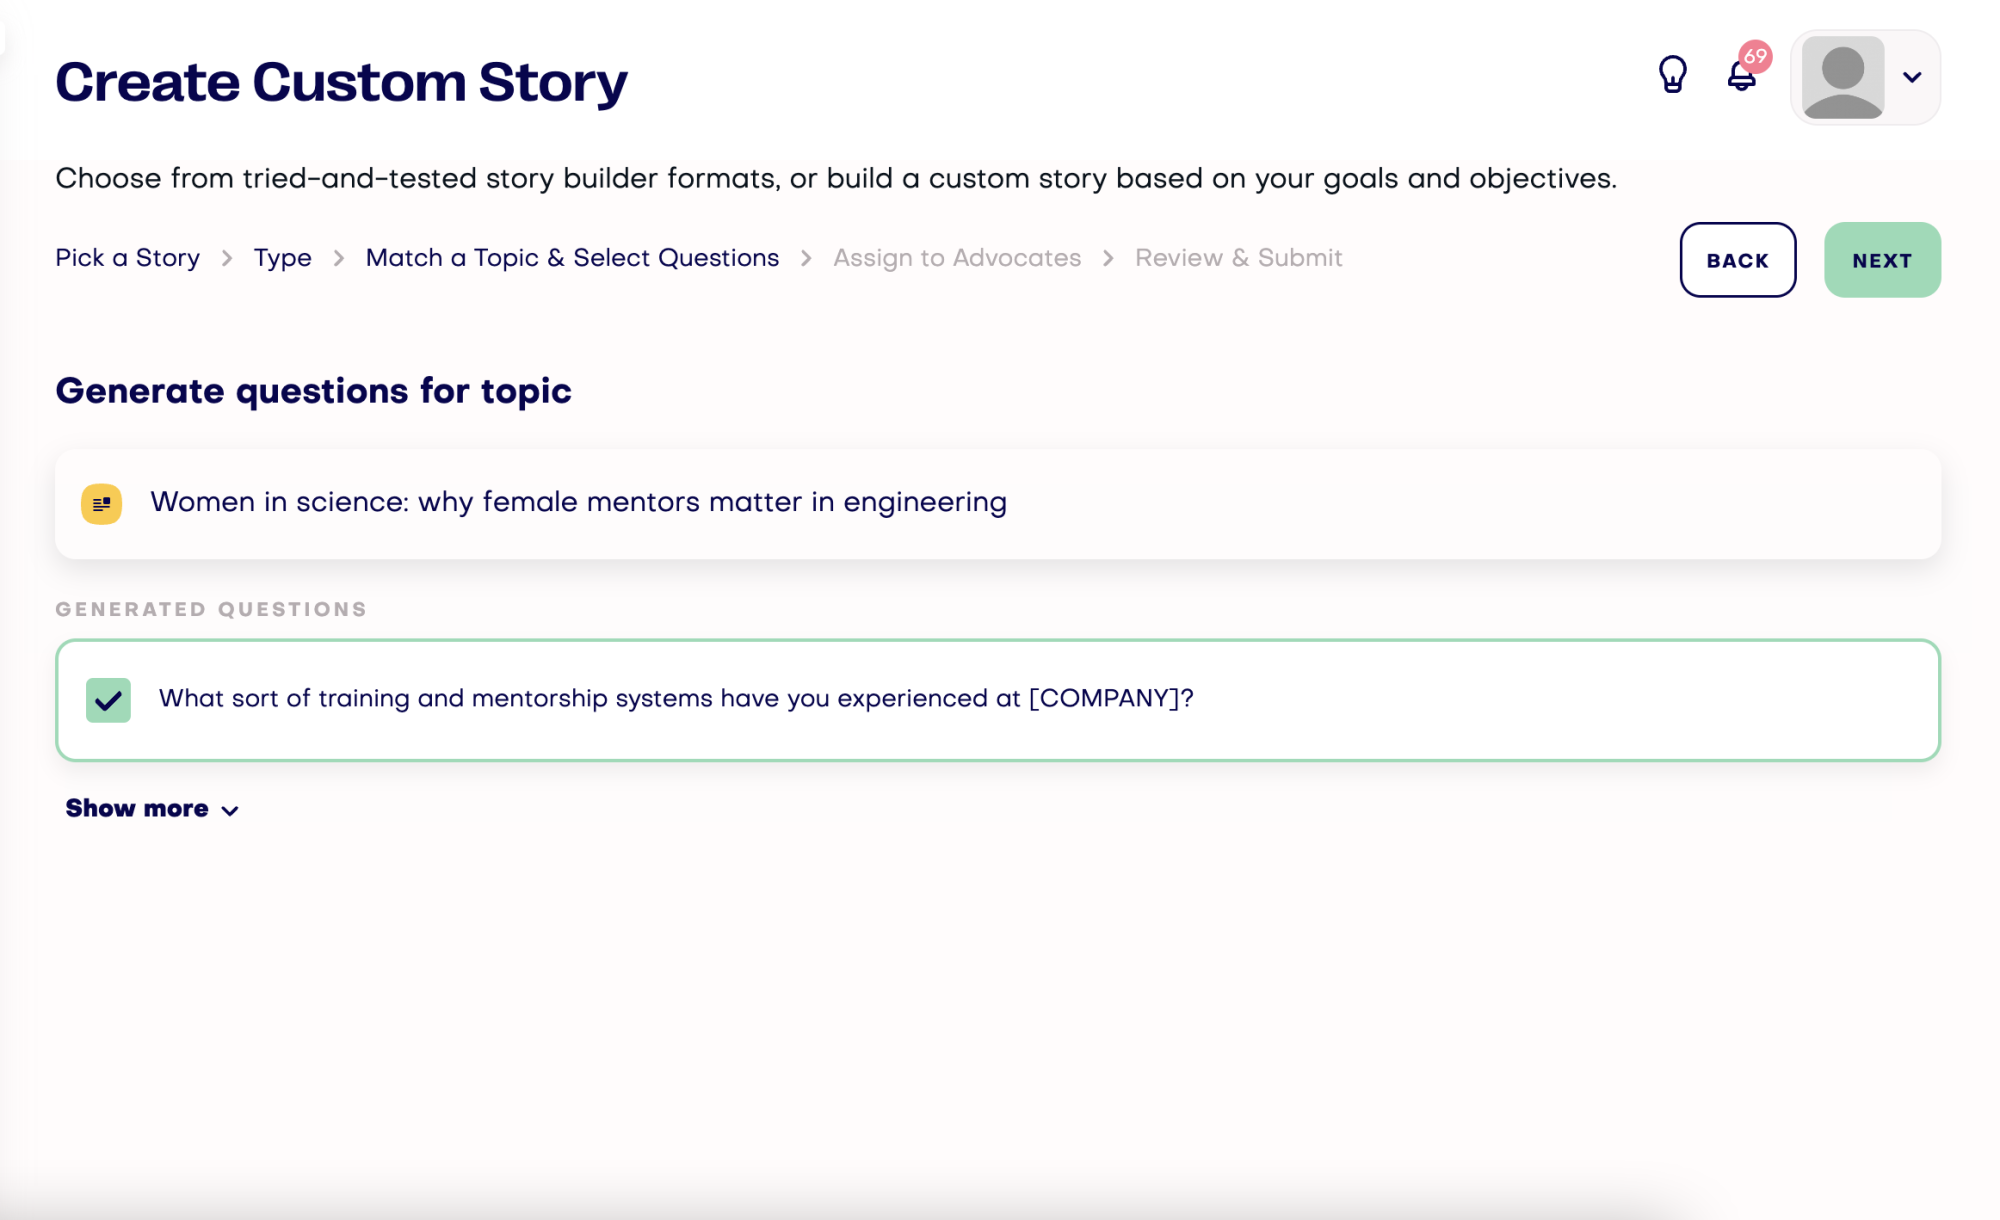The width and height of the screenshot is (2000, 1220).
Task: Go to the Type step
Action: pyautogui.click(x=282, y=258)
